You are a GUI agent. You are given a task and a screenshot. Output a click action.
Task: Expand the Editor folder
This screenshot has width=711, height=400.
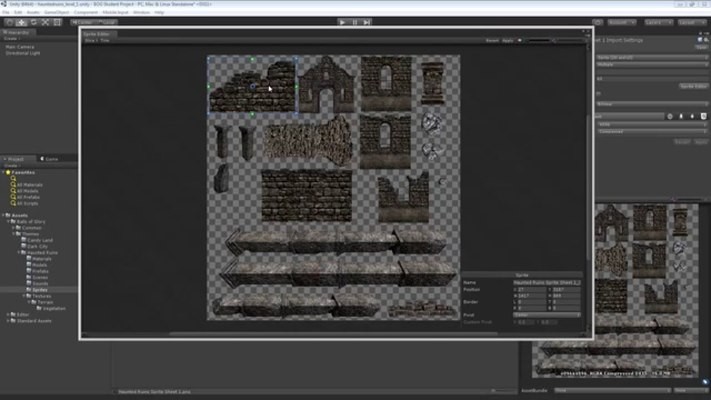(x=8, y=314)
